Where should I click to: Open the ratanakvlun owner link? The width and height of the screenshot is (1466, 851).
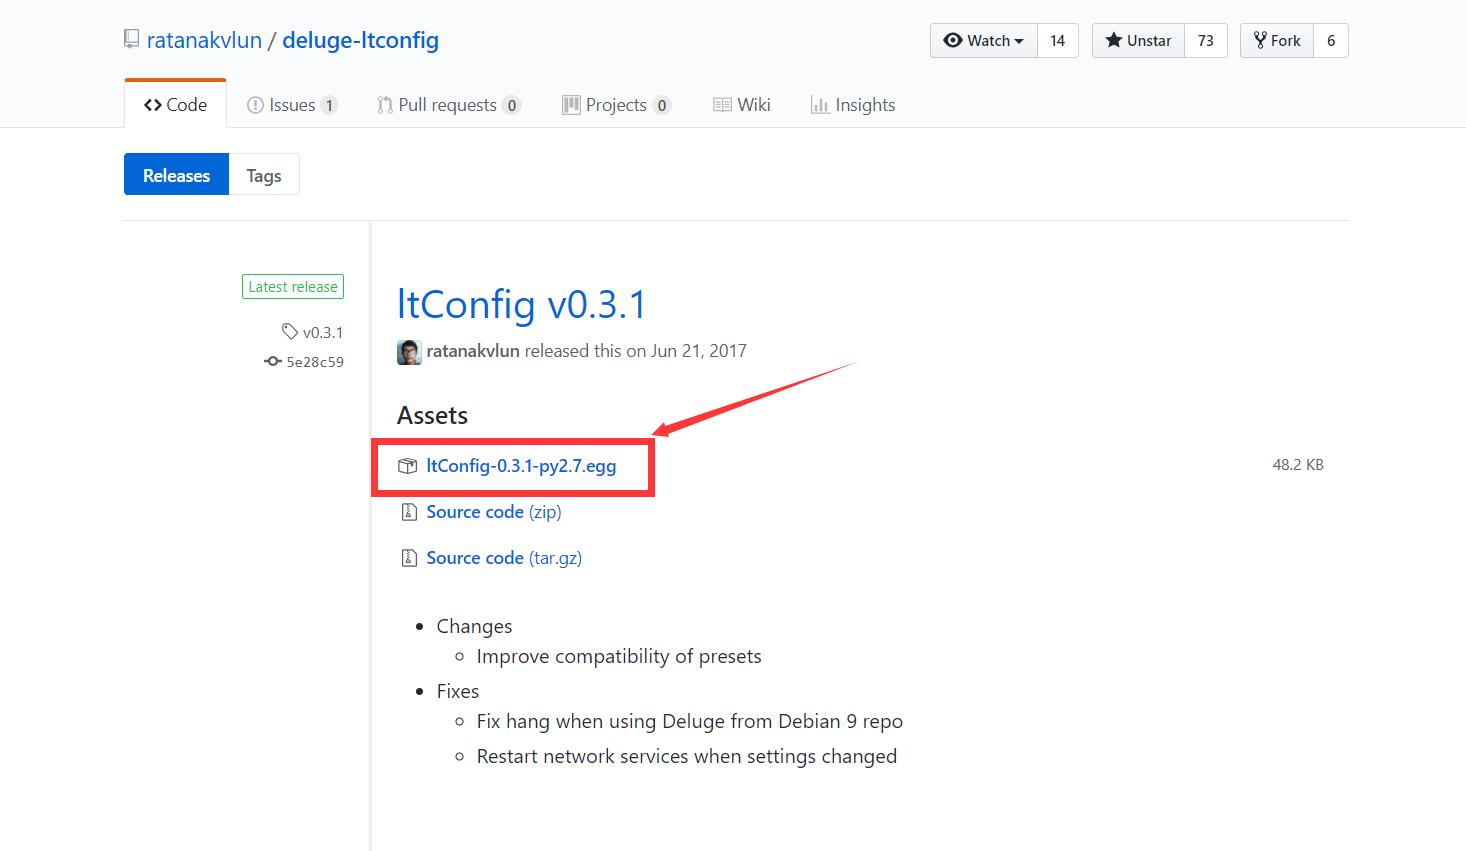(204, 40)
